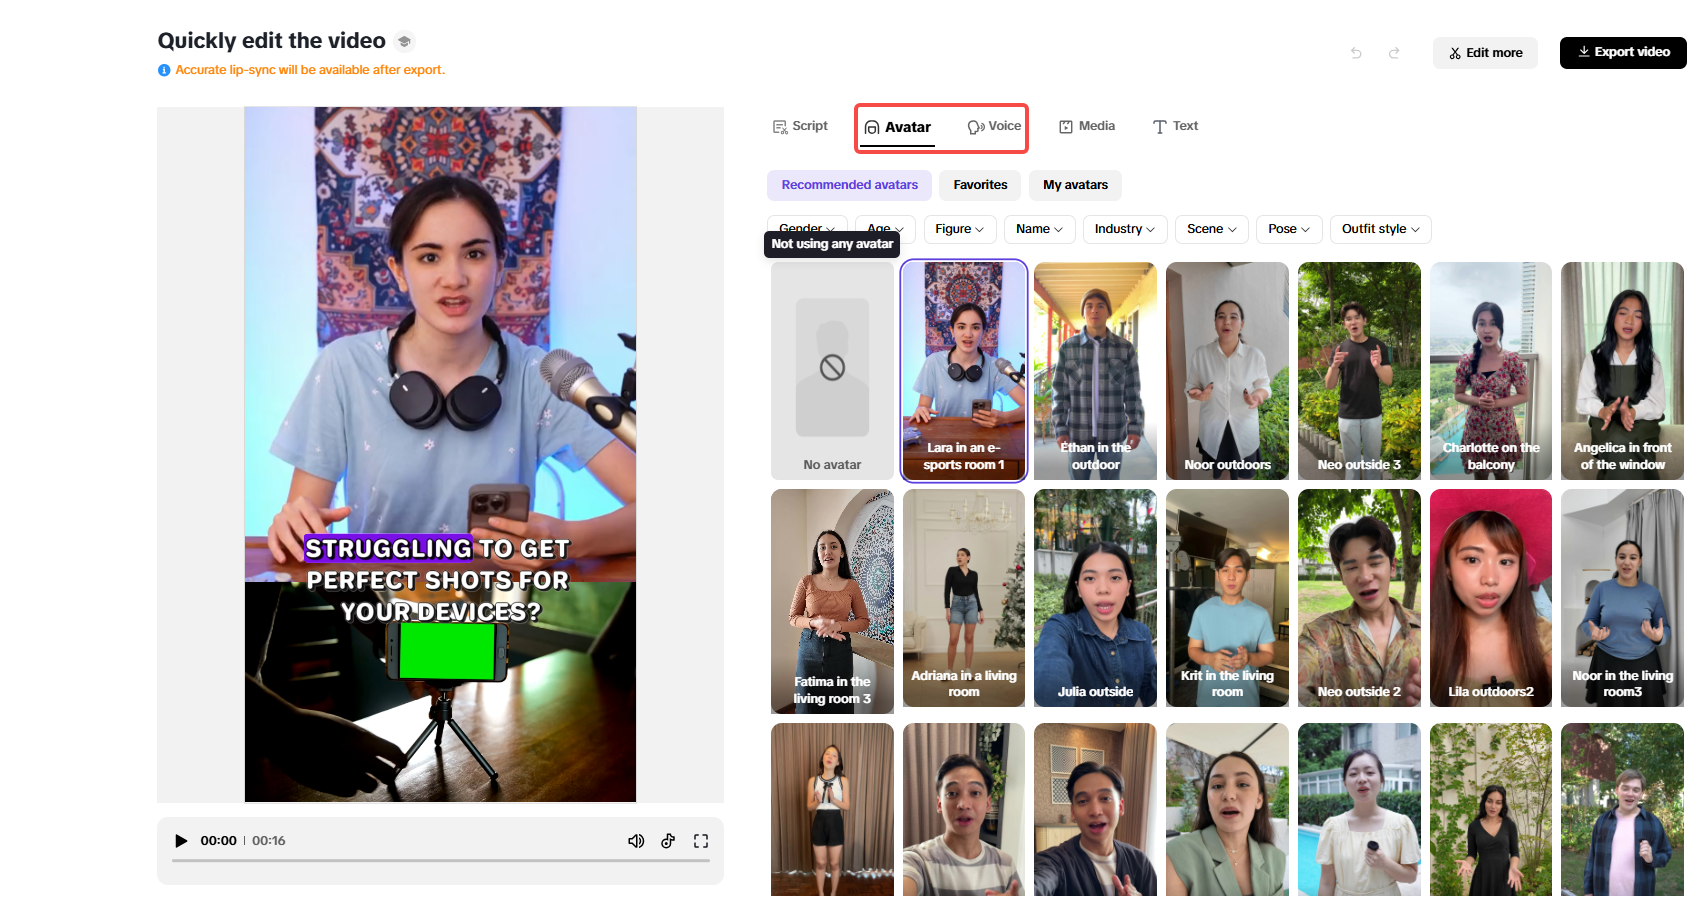Enter fullscreen mode on the video player
This screenshot has height=903, width=1701.
point(700,841)
